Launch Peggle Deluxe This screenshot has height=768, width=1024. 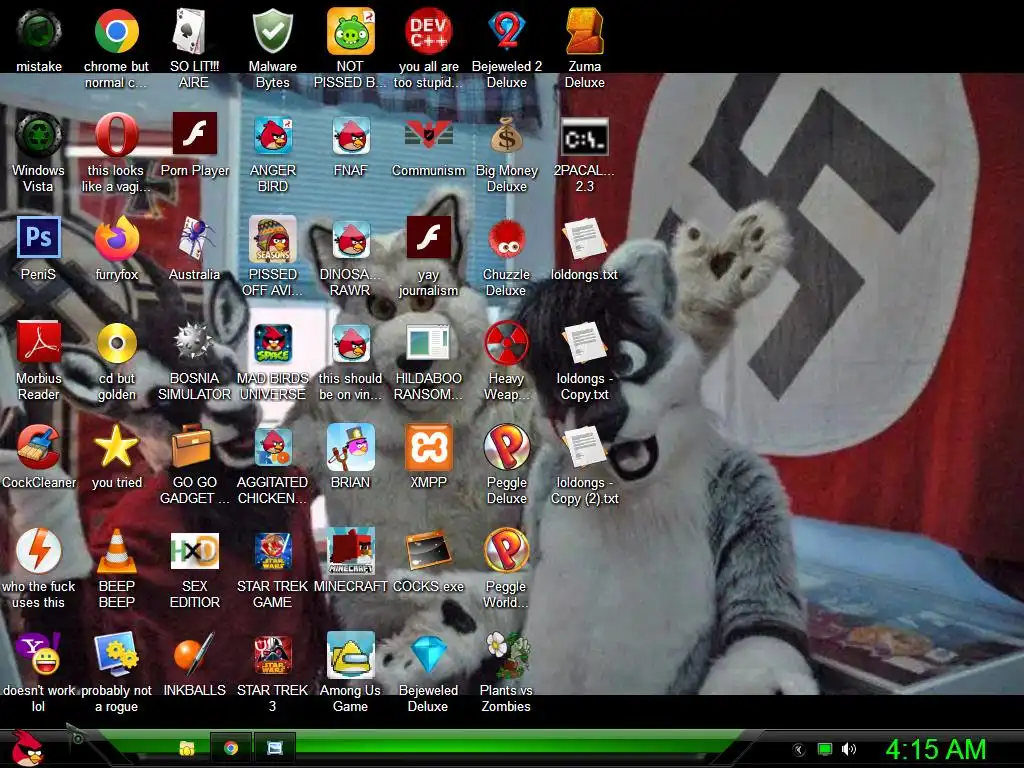506,447
